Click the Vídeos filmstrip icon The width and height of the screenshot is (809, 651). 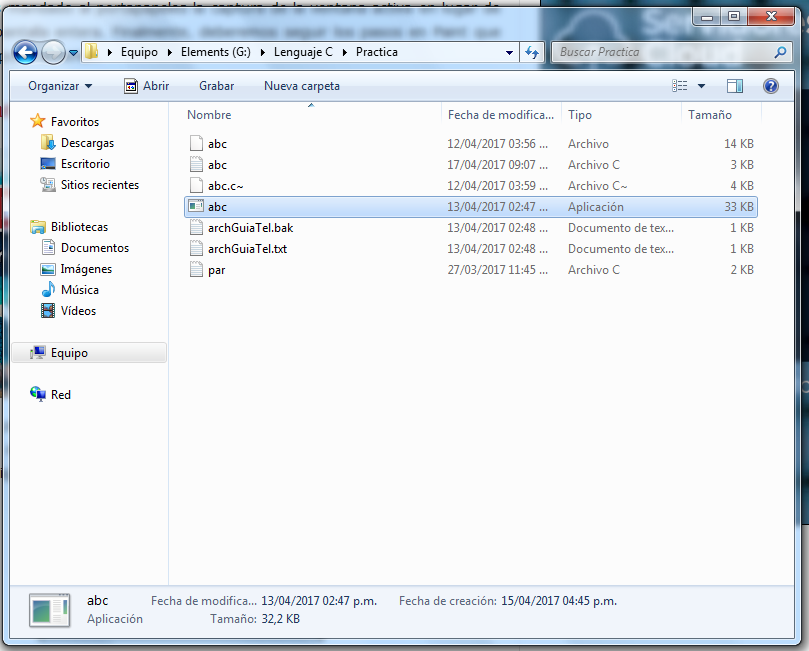[48, 311]
